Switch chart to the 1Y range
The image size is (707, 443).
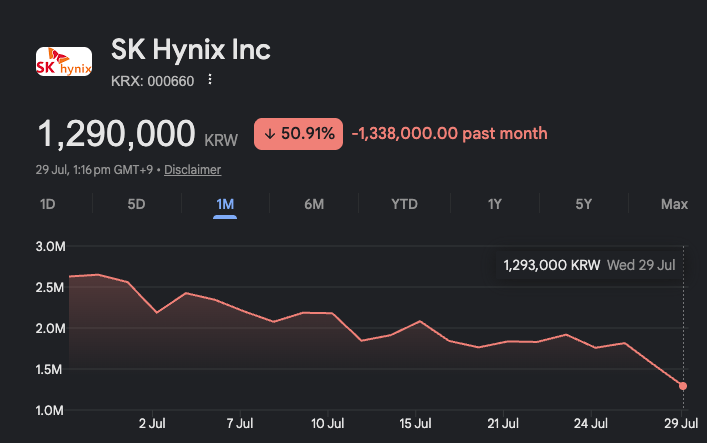point(495,204)
